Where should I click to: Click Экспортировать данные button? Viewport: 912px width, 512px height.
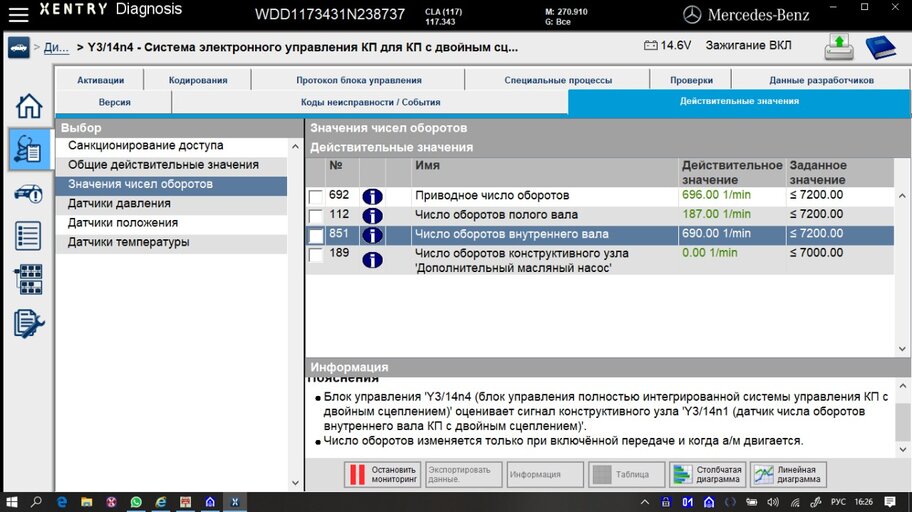pyautogui.click(x=464, y=475)
